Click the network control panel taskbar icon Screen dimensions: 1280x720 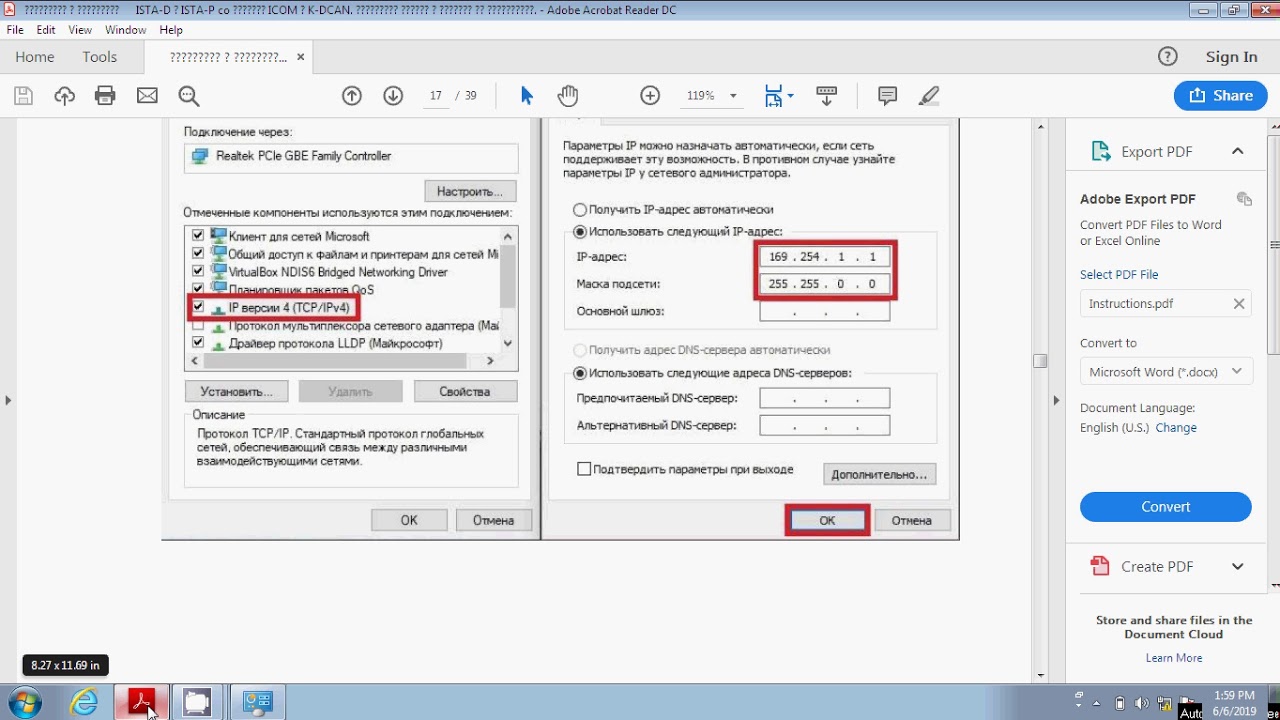[258, 703]
